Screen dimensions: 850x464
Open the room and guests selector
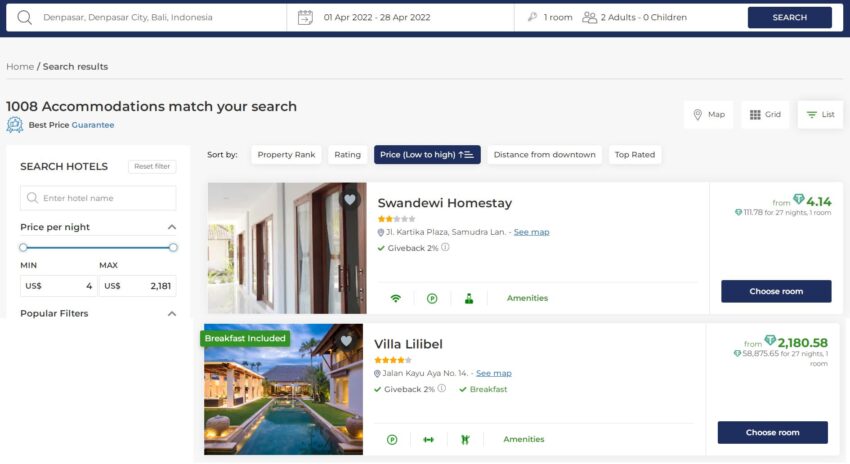point(607,17)
